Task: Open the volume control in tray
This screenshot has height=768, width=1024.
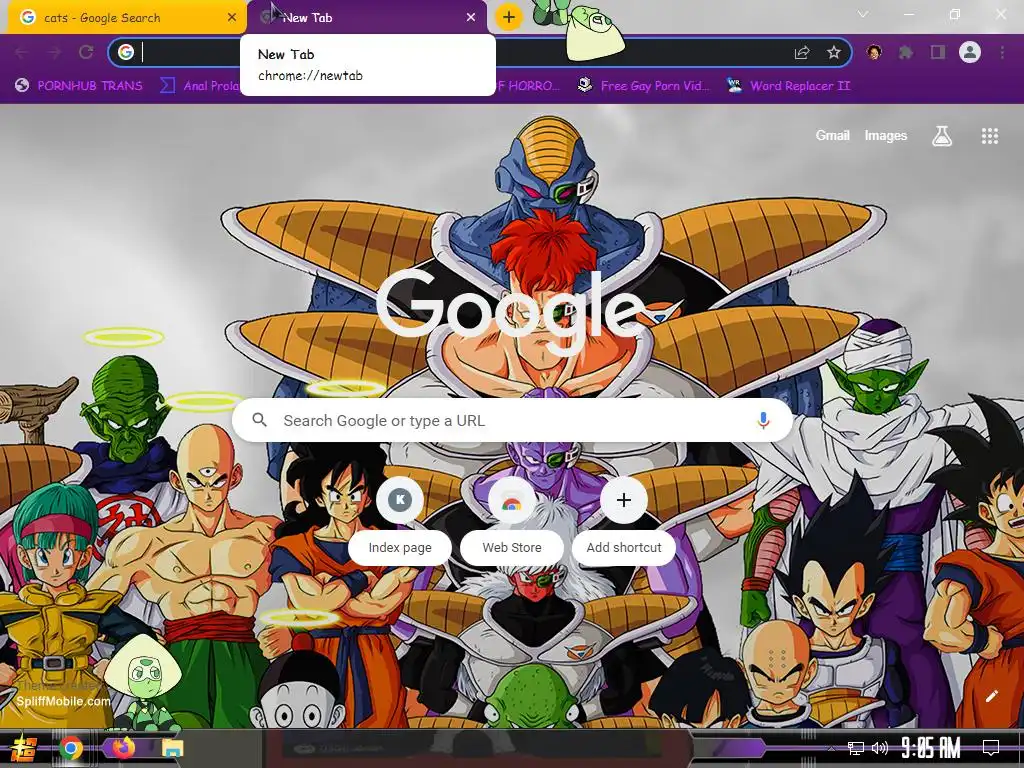Action: (x=880, y=748)
